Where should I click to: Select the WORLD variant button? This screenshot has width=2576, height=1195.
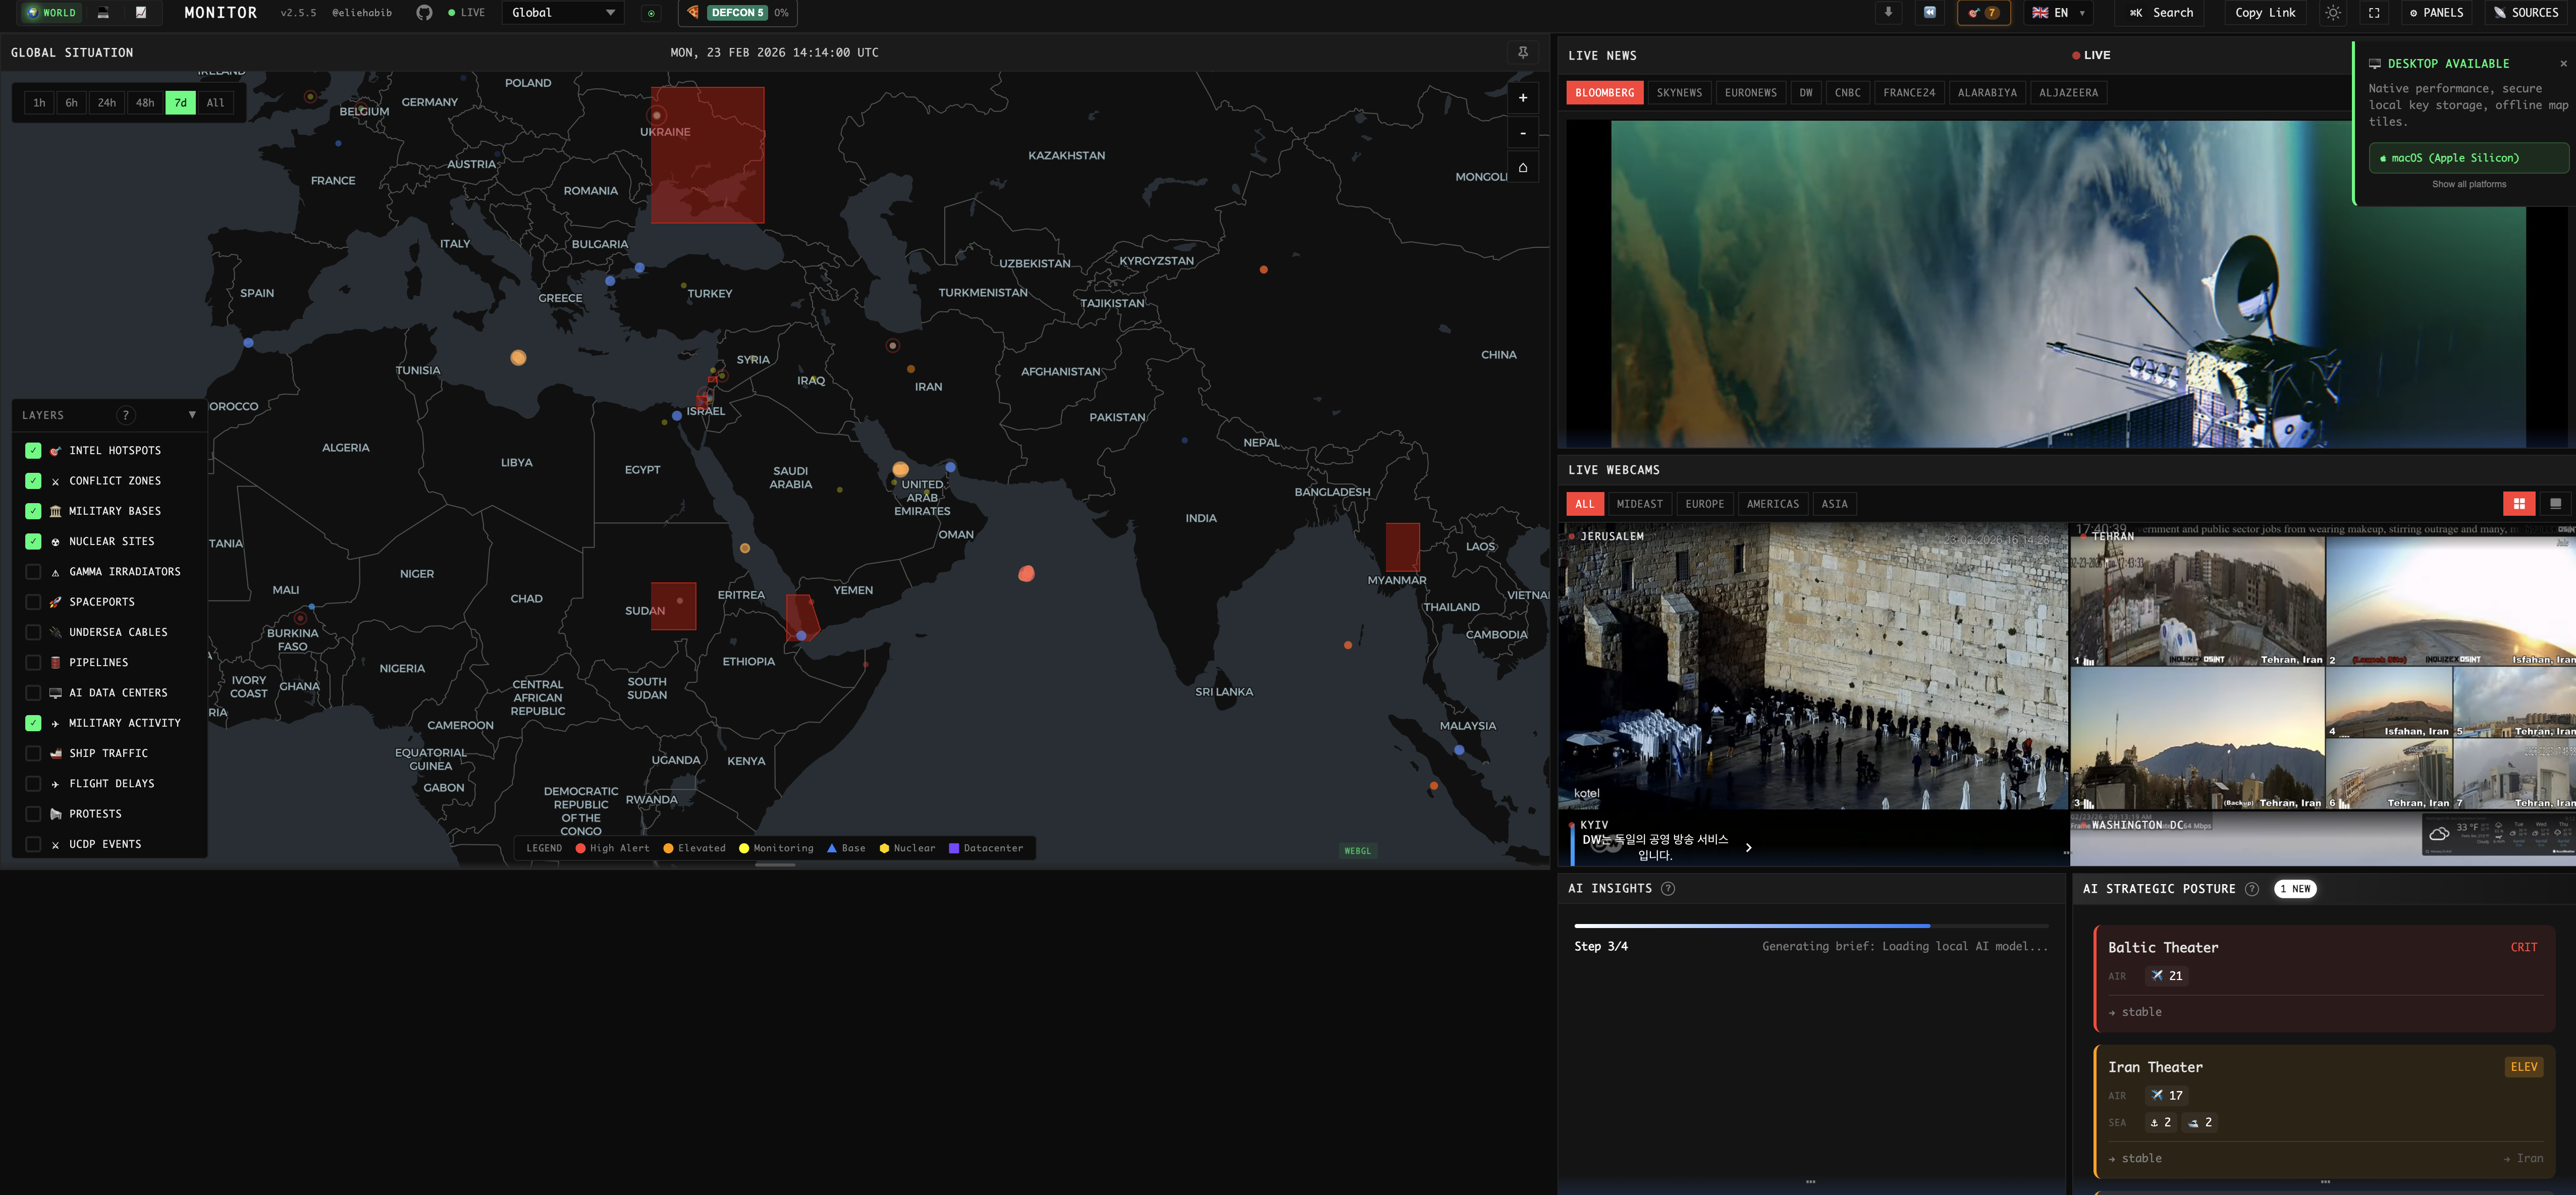tap(52, 13)
